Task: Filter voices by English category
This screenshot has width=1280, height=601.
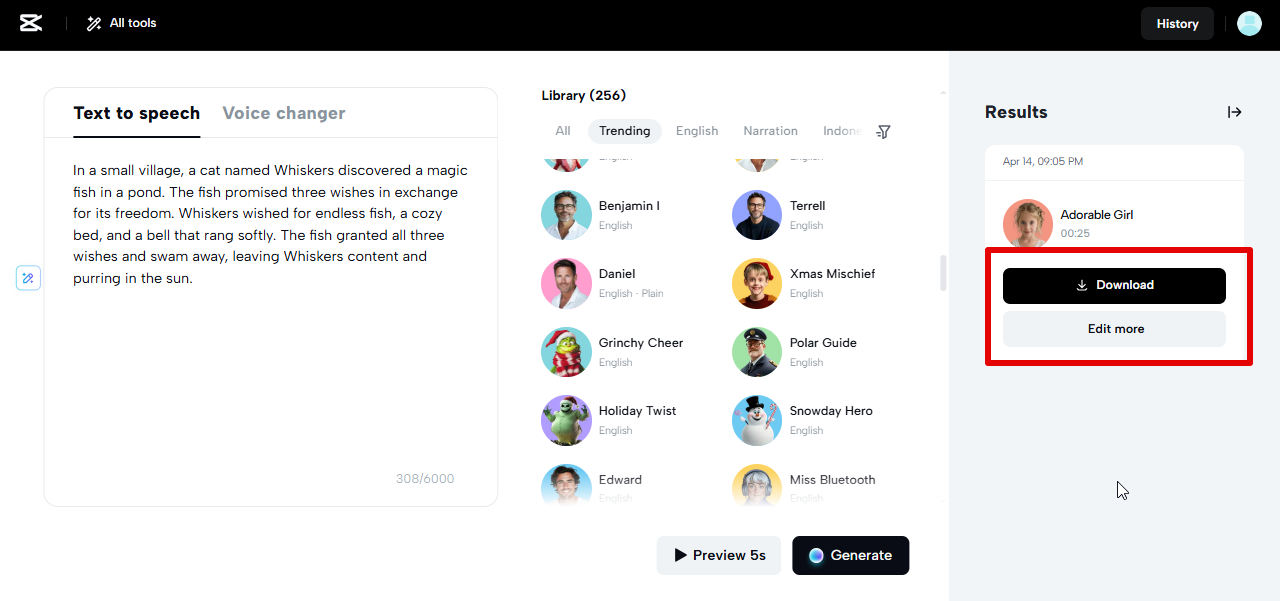Action: (x=697, y=131)
